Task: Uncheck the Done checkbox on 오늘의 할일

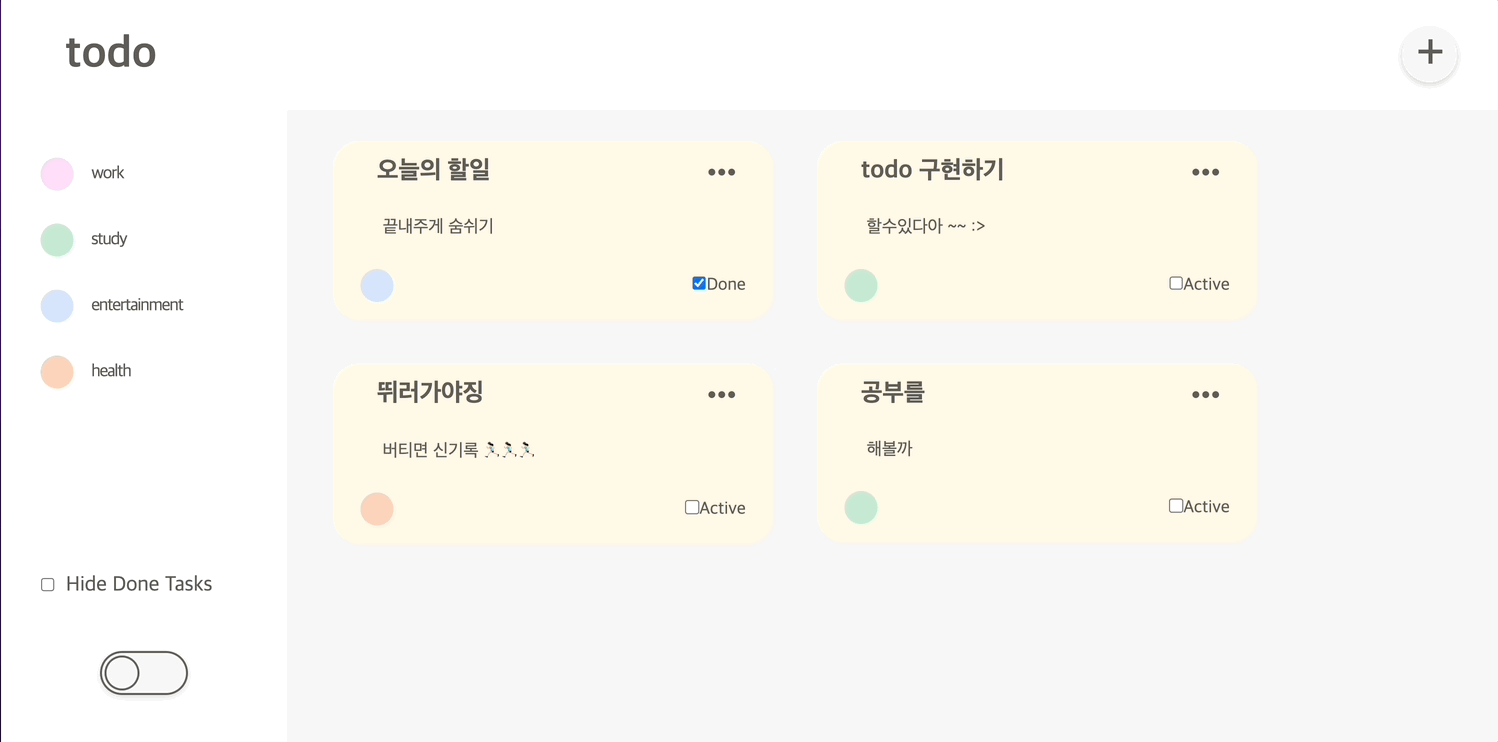Action: click(x=699, y=283)
